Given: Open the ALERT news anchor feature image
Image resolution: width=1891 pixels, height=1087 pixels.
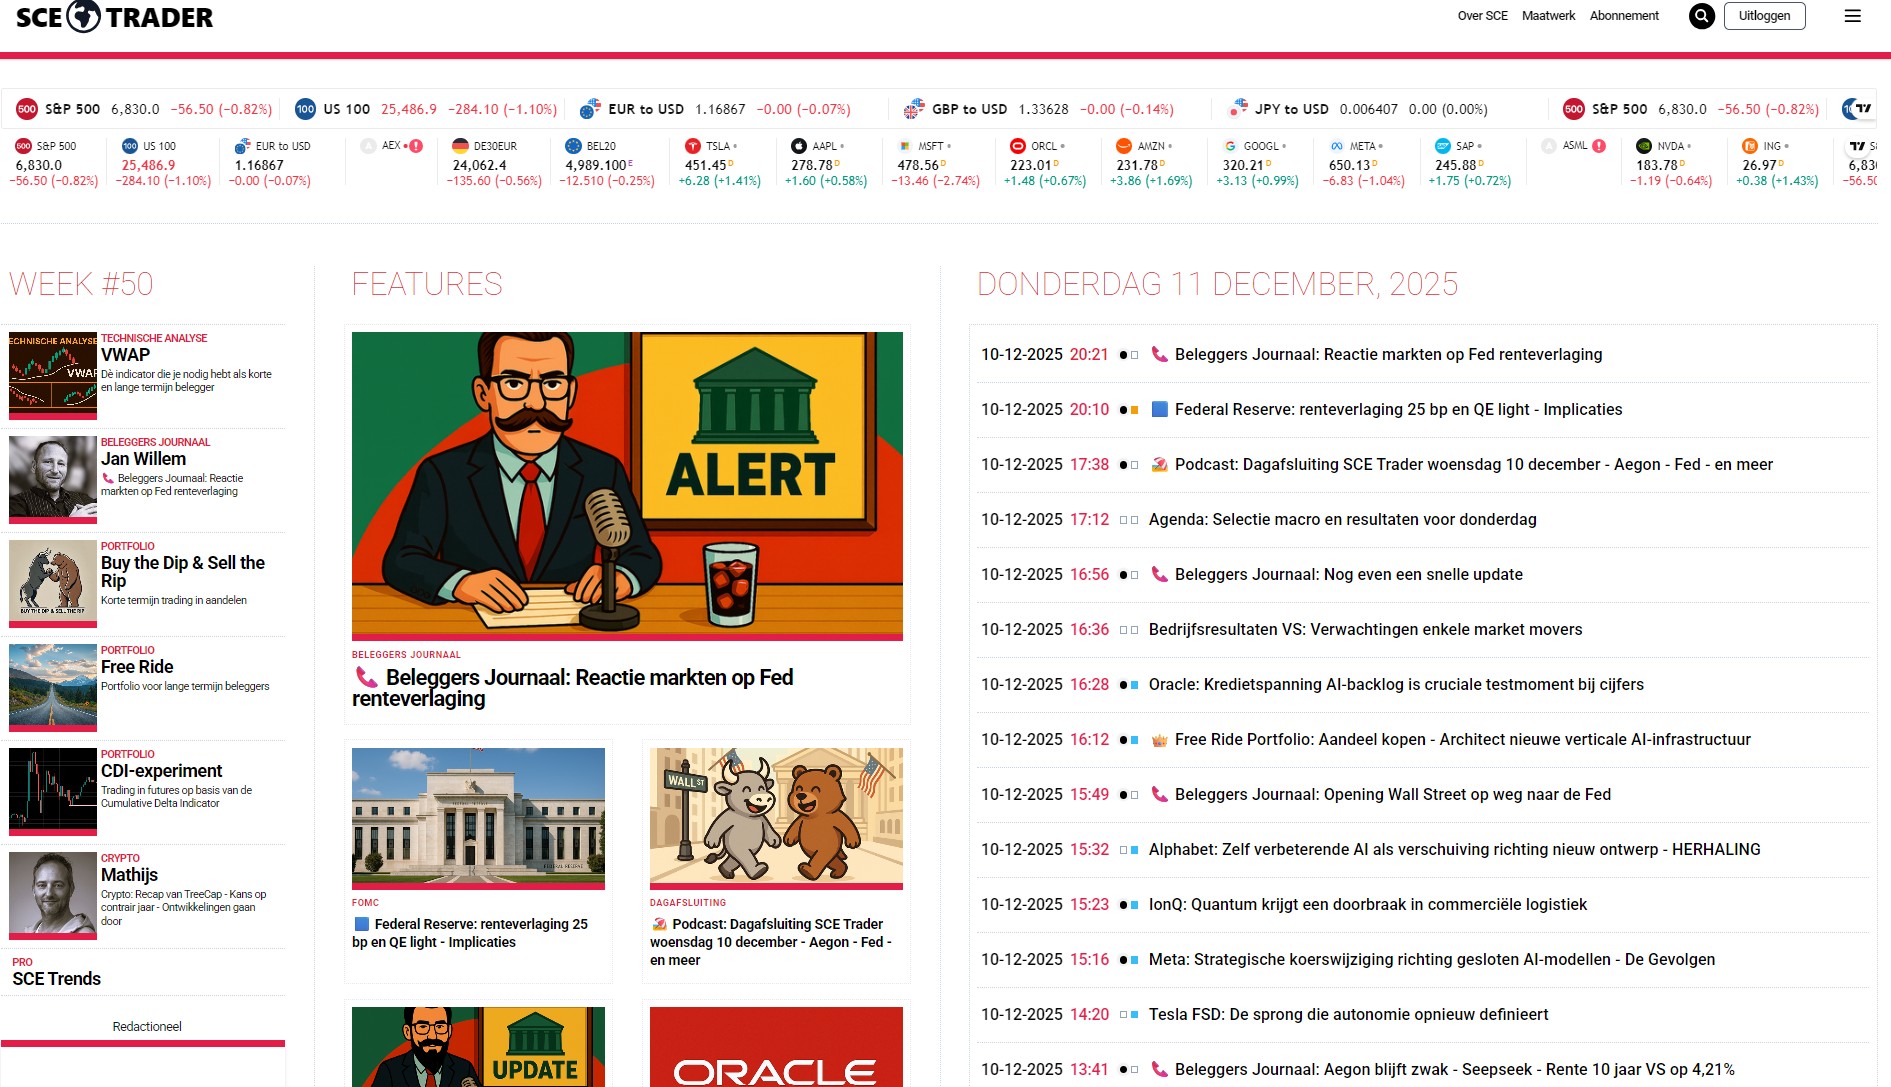Looking at the screenshot, I should (x=627, y=486).
